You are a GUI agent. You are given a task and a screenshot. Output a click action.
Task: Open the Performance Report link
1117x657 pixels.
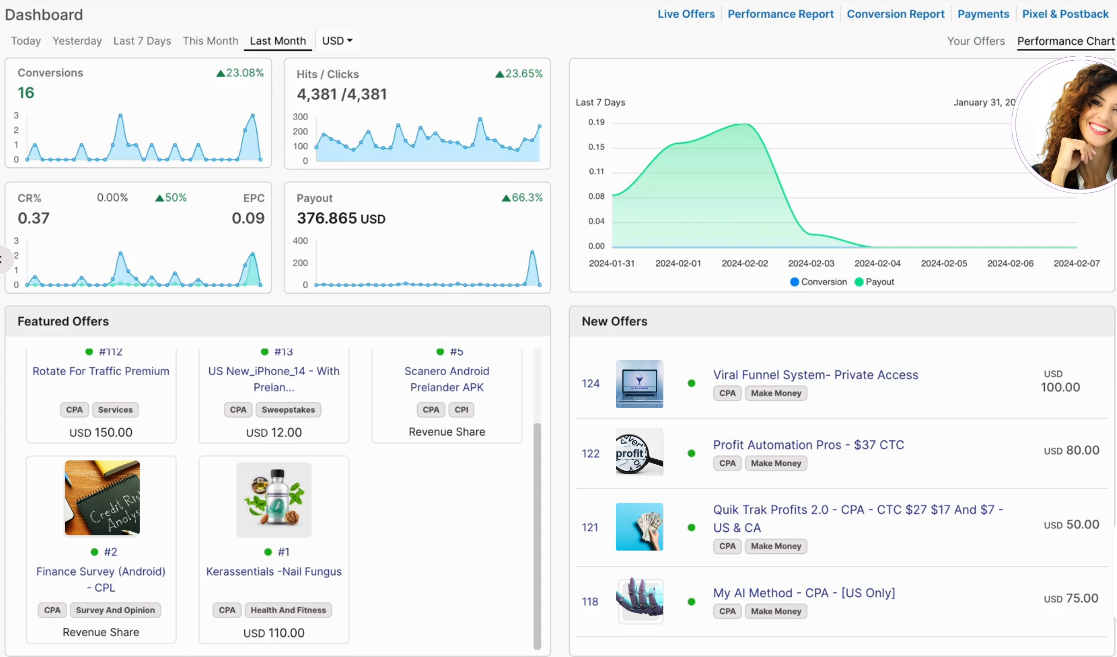(780, 14)
